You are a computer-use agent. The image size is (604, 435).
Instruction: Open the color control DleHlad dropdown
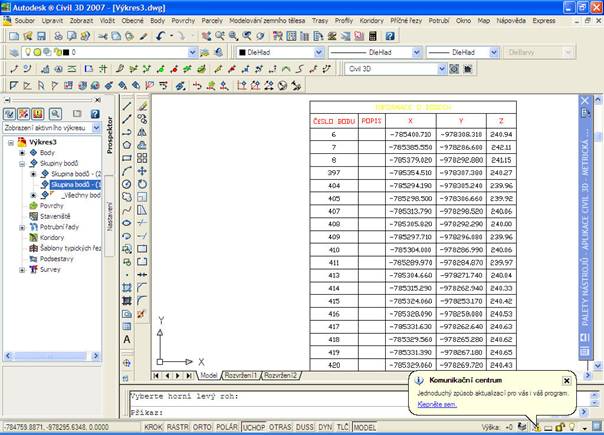pyautogui.click(x=319, y=52)
